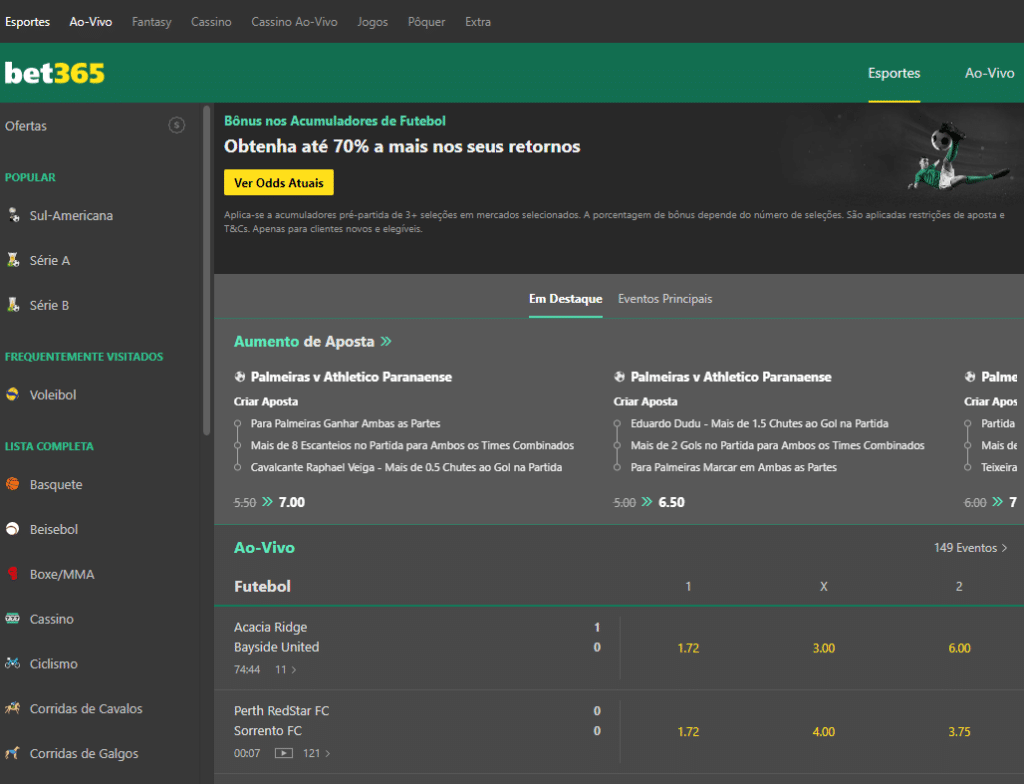The width and height of the screenshot is (1024, 784).
Task: Switch to the Eventos Principais tab
Action: pos(665,299)
